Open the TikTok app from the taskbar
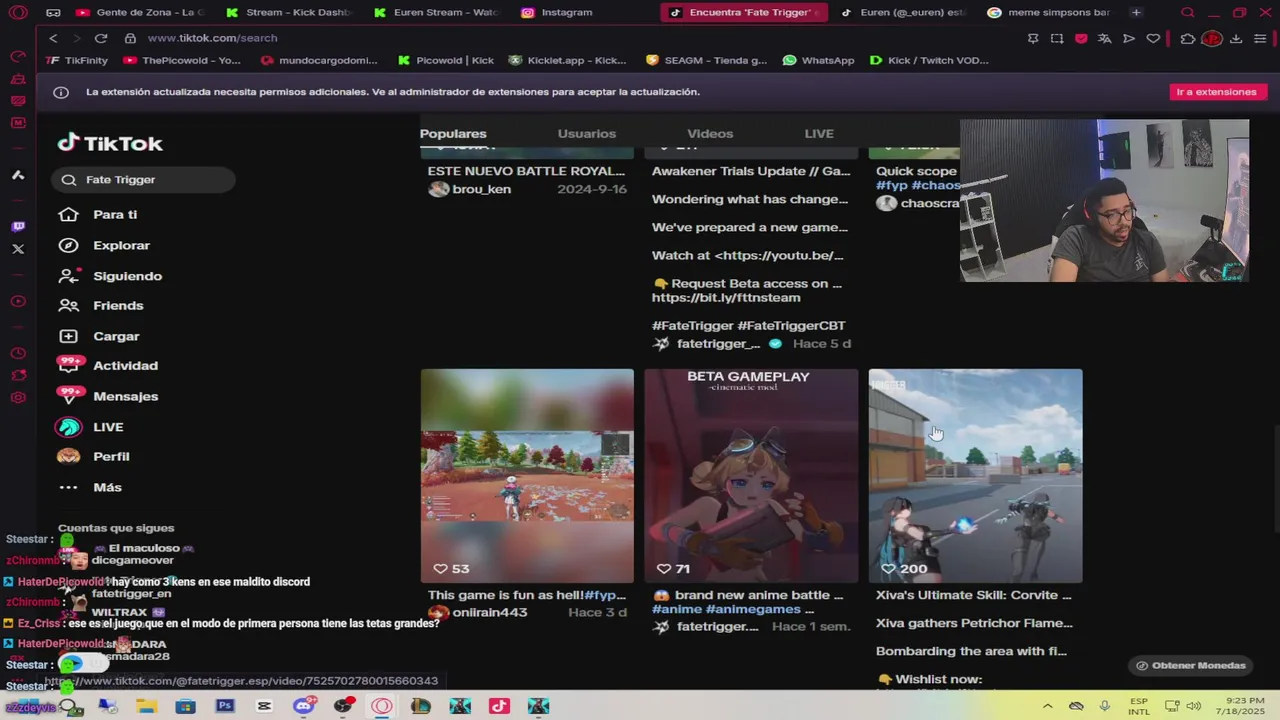1280x720 pixels. coord(499,706)
